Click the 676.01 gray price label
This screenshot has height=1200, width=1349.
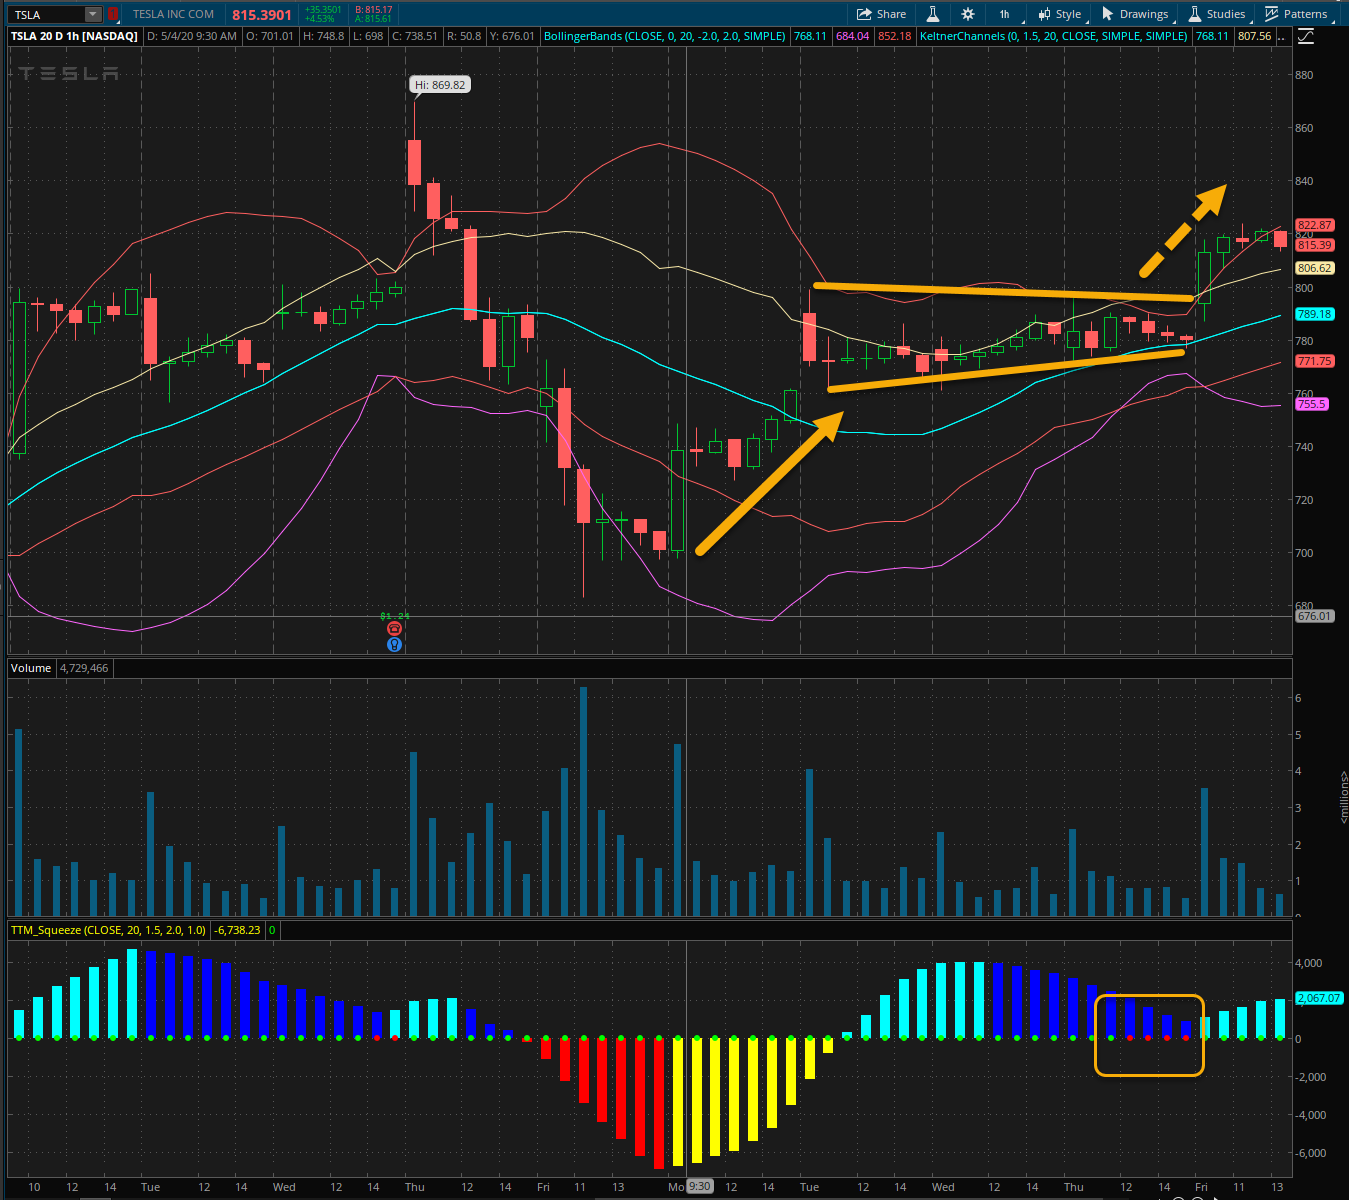click(x=1314, y=616)
